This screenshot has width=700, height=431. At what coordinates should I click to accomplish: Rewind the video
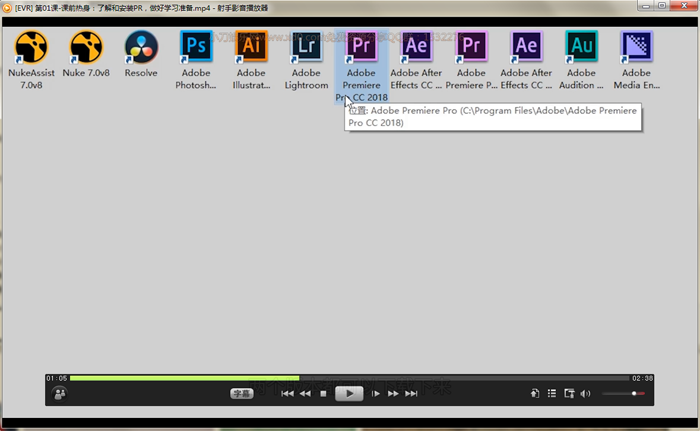tap(305, 393)
